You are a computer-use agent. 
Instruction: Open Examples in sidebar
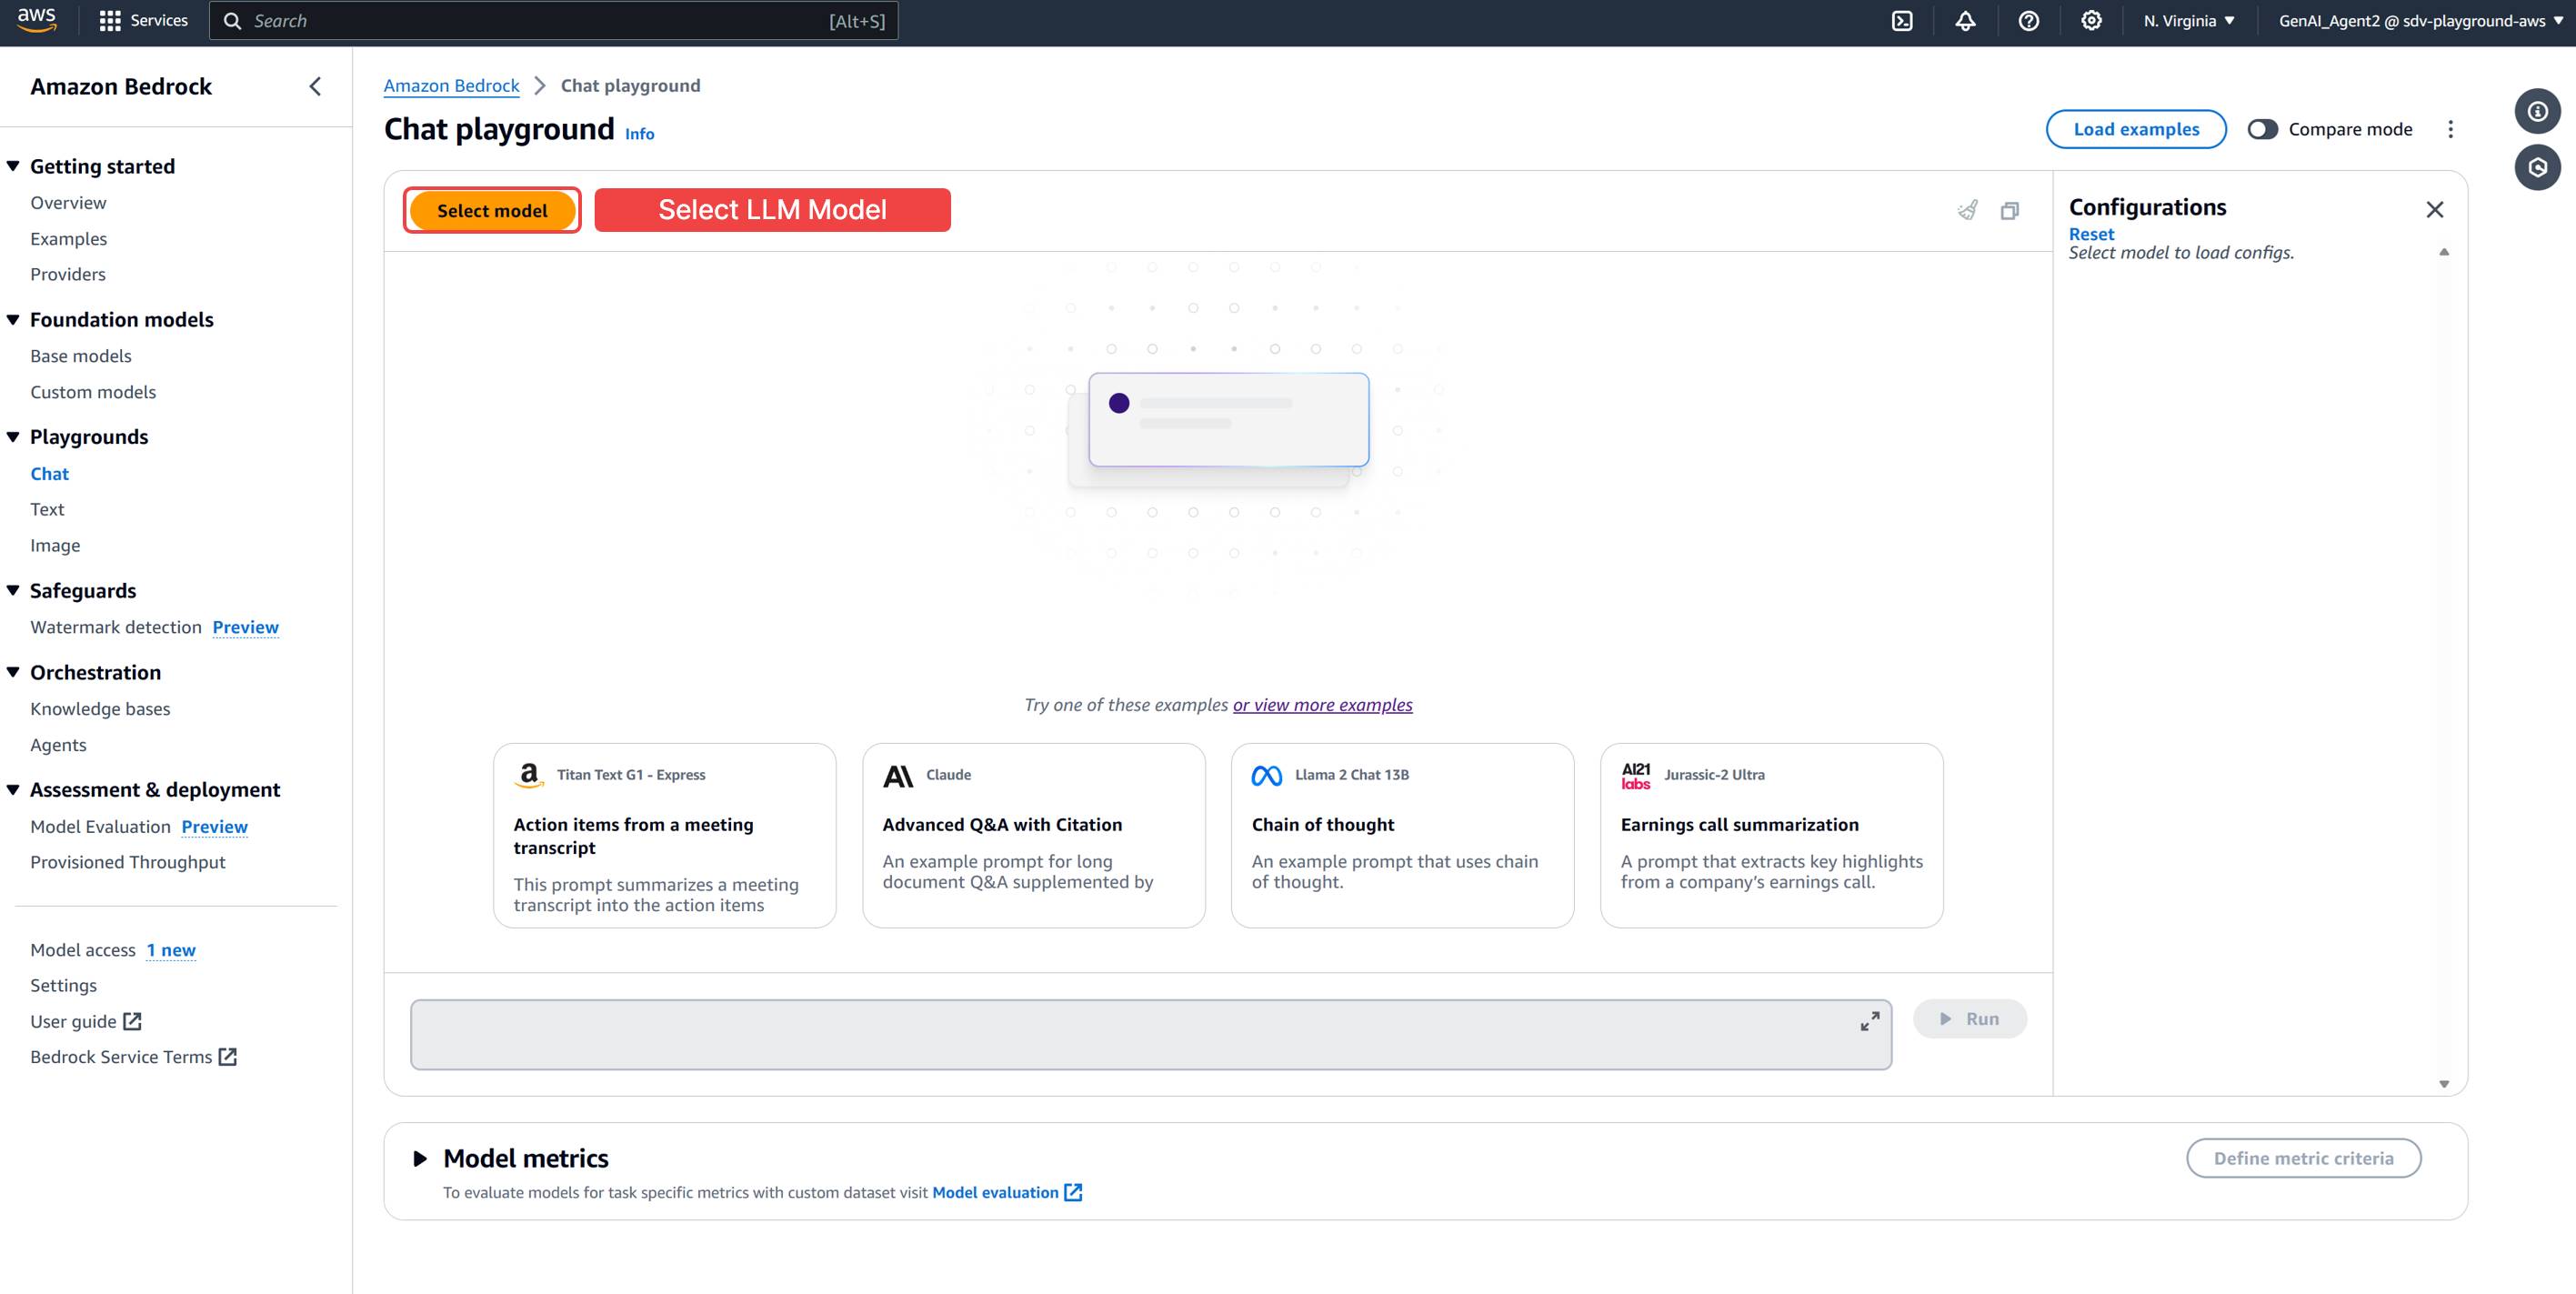(x=68, y=239)
